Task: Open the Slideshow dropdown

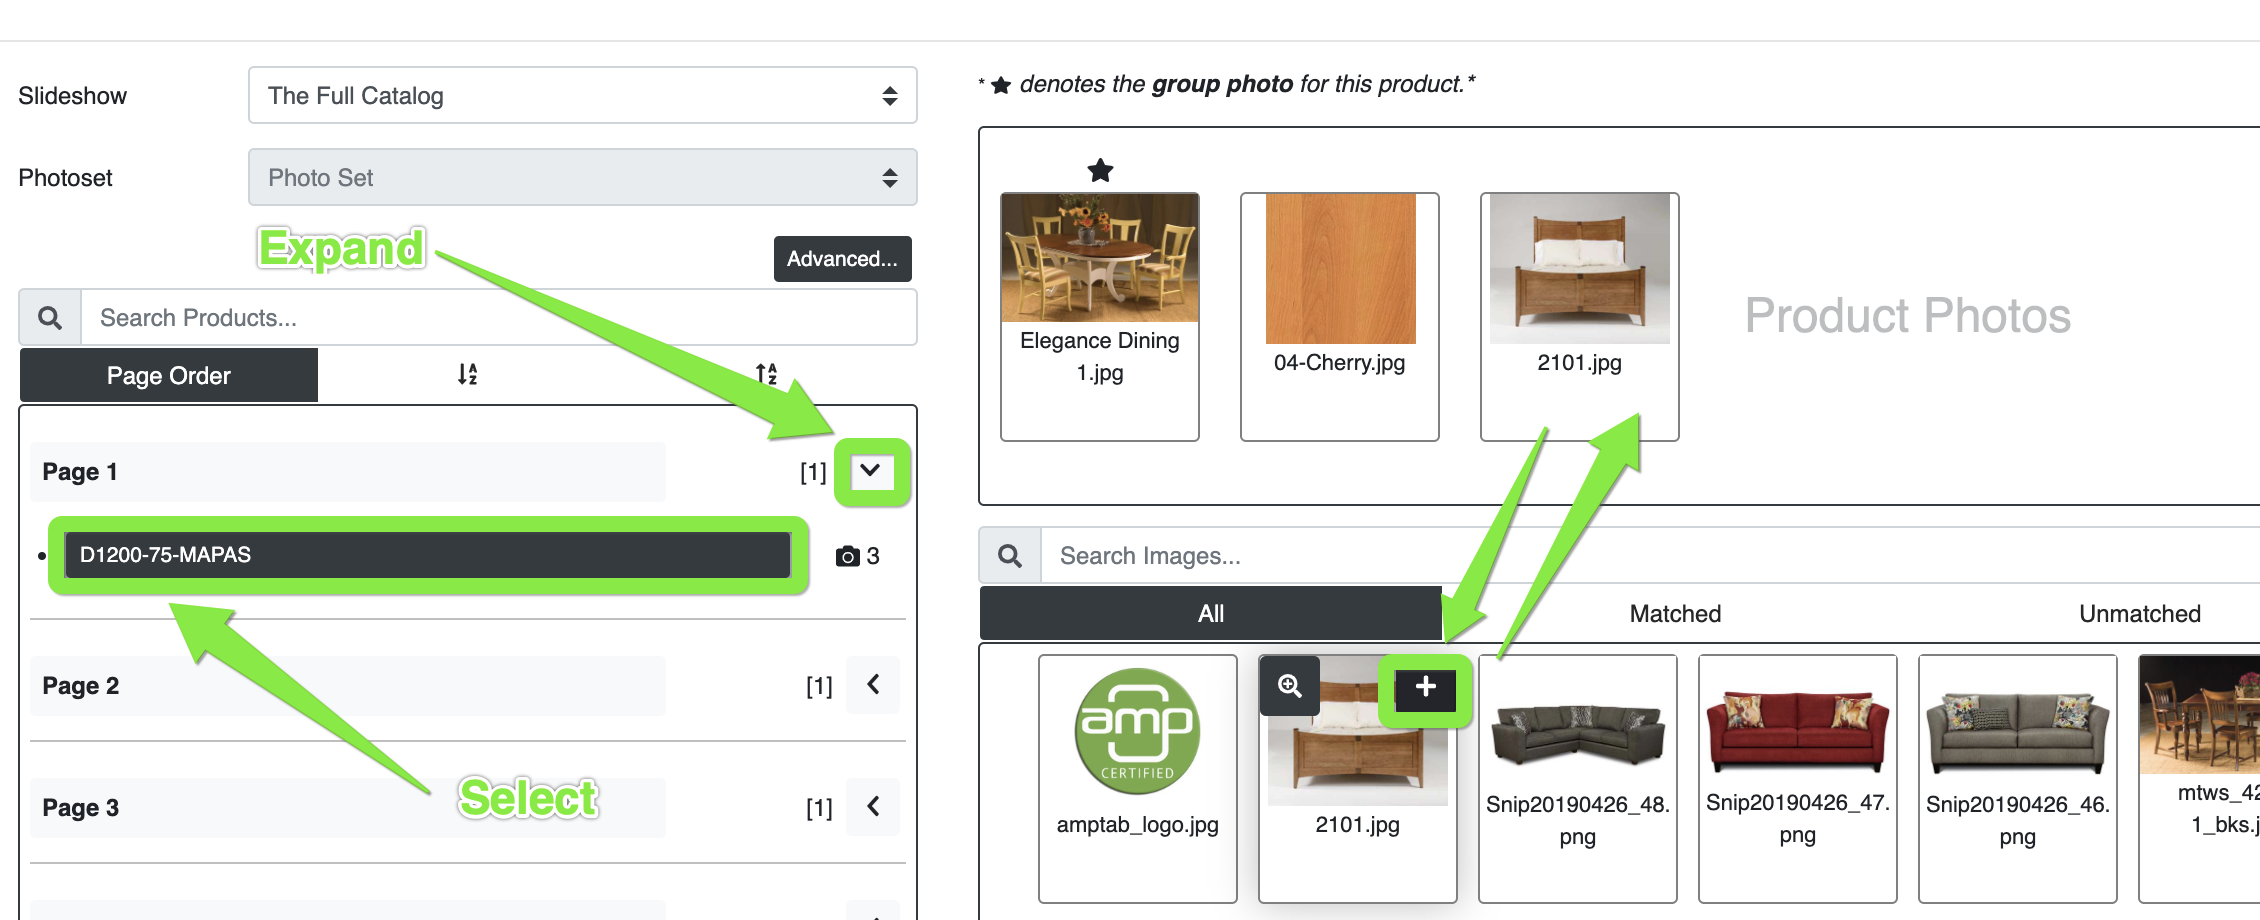Action: [x=582, y=96]
